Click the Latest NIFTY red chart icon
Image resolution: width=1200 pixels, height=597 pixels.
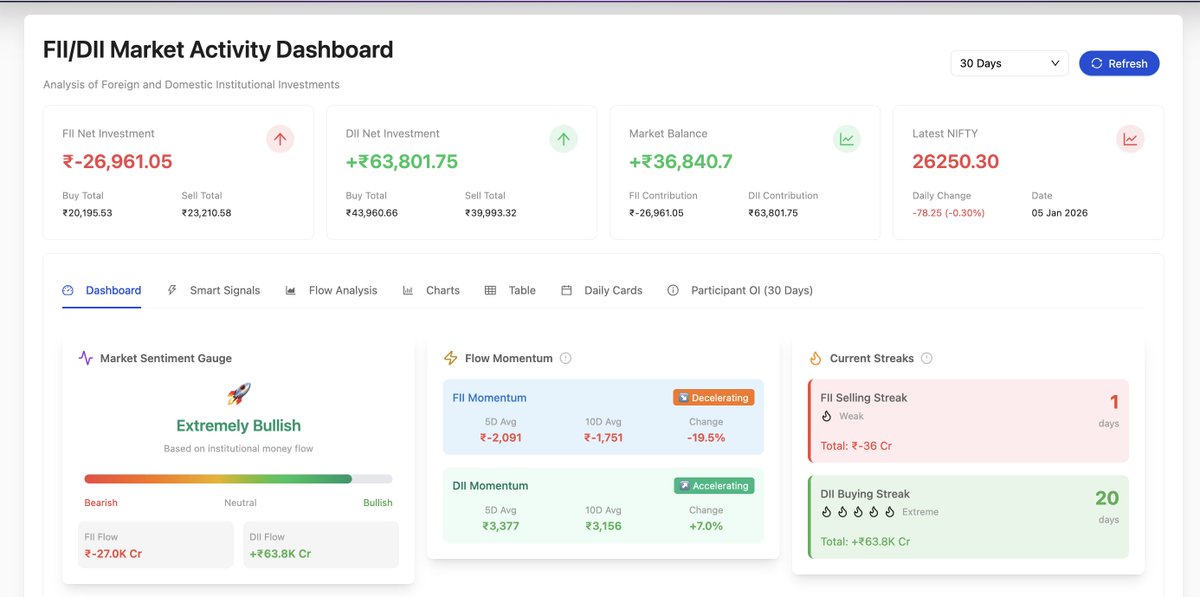tap(1130, 139)
